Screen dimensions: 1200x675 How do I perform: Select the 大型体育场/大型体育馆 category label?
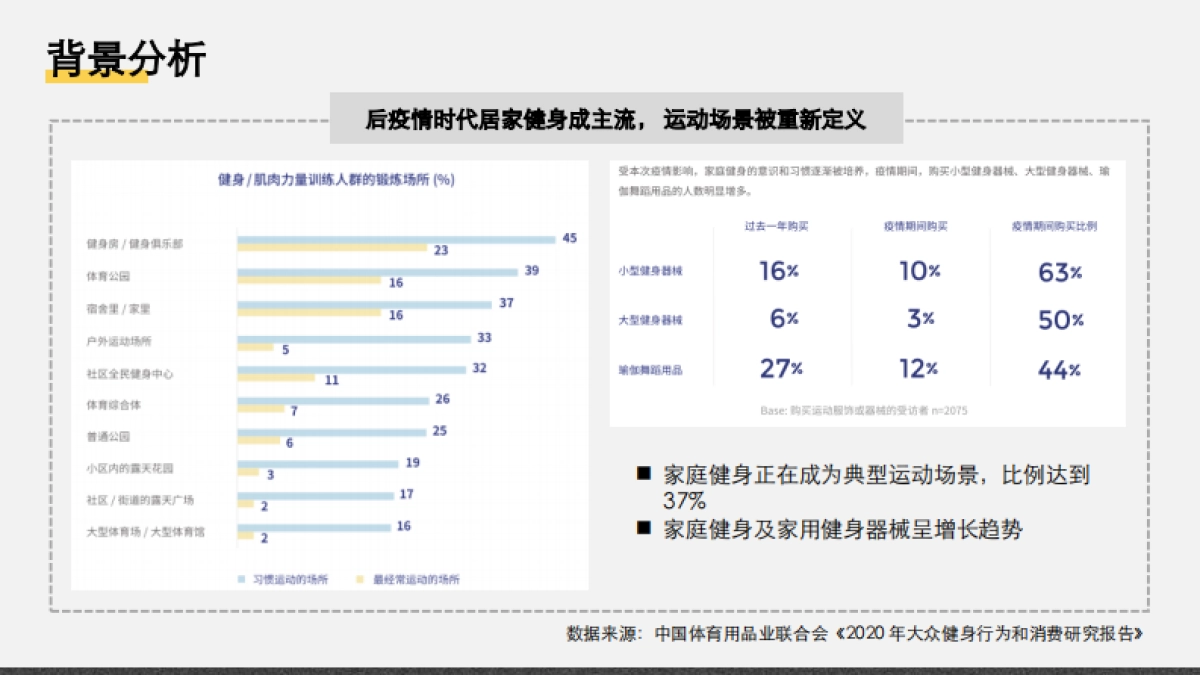point(146,533)
